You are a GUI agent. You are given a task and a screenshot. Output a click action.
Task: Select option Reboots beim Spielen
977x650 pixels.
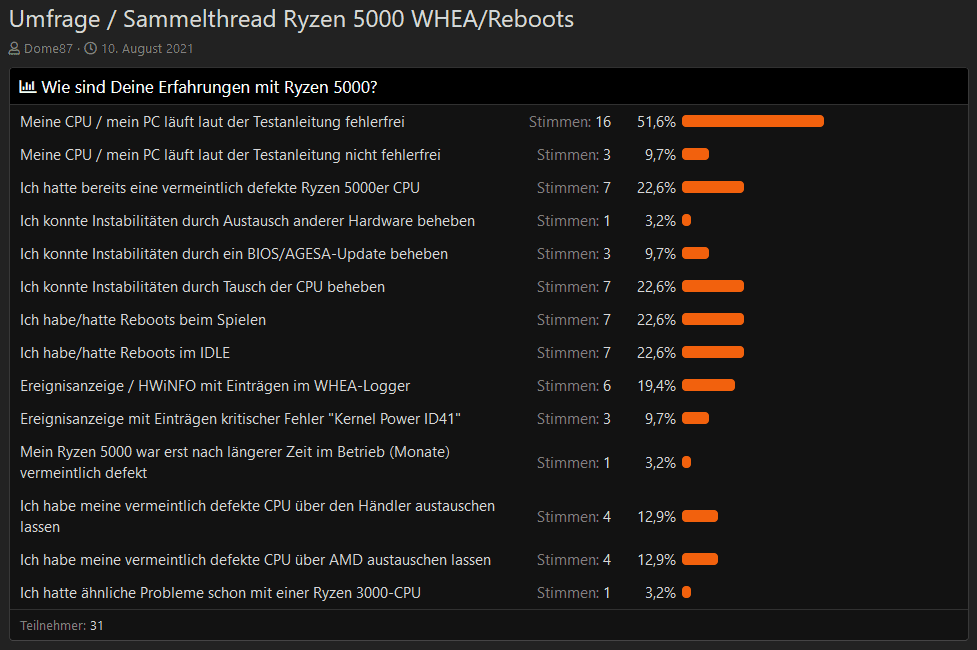(143, 320)
